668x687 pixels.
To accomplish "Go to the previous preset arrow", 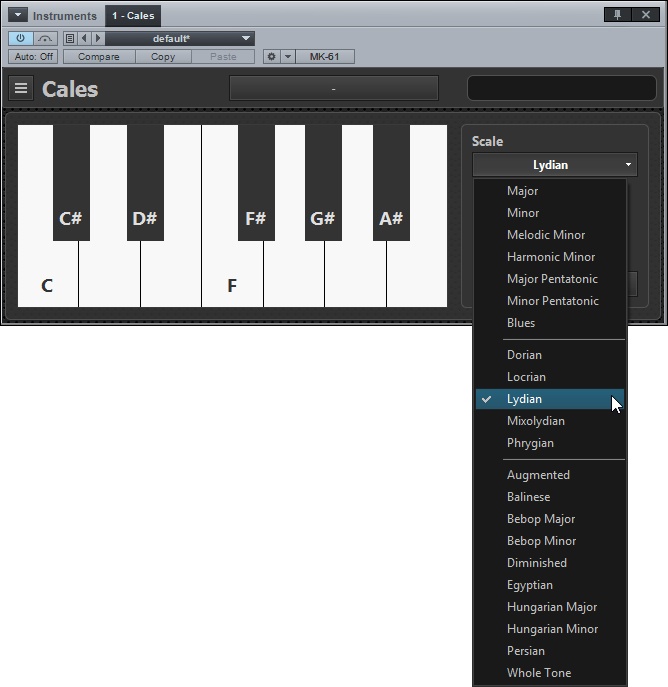I will coord(84,39).
